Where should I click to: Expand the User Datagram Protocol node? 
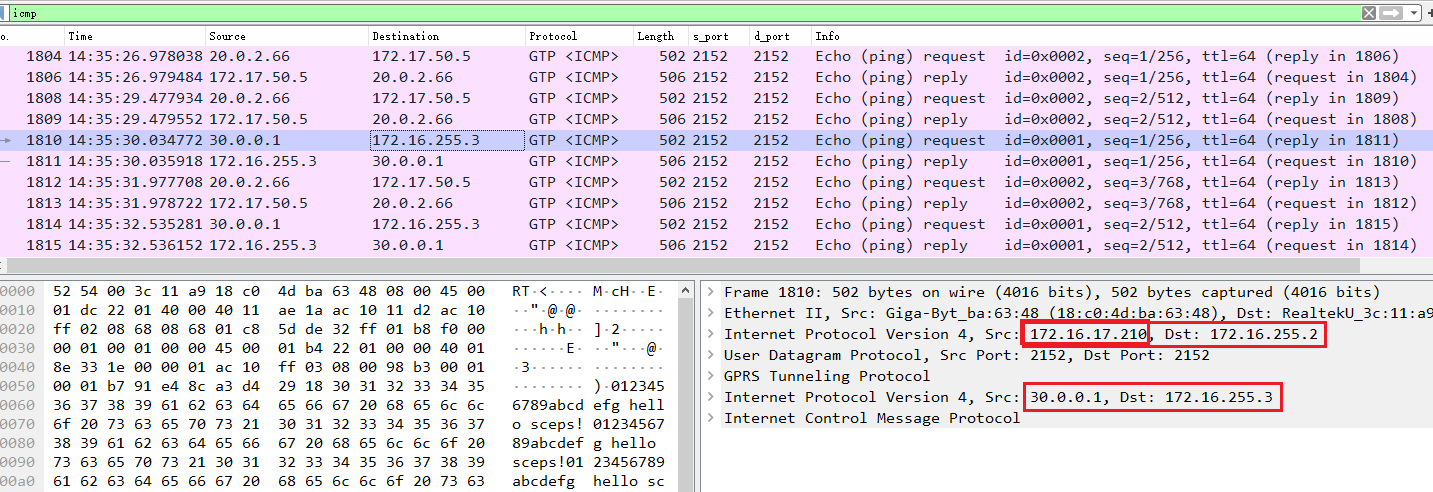pos(711,355)
